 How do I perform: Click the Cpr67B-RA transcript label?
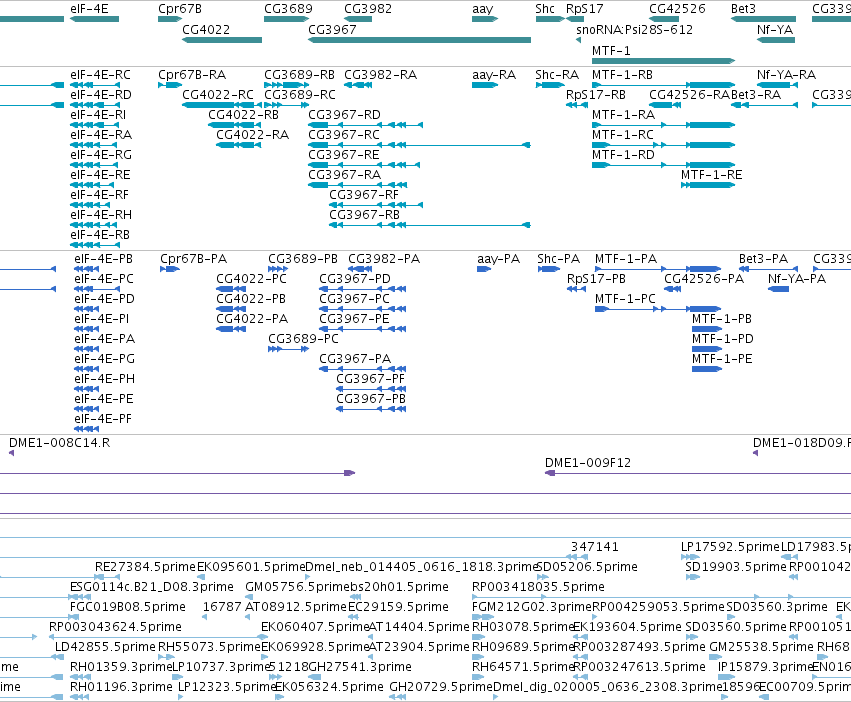tap(192, 74)
